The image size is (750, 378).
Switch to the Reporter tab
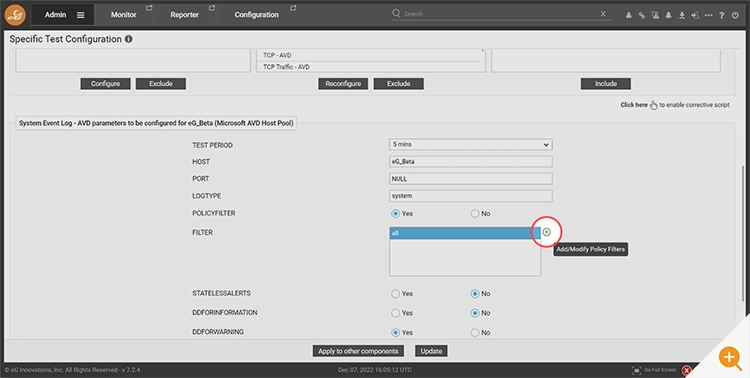point(184,15)
